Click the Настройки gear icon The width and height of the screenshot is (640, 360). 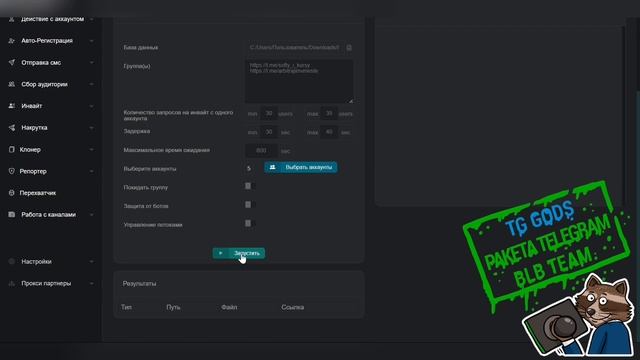pos(11,261)
